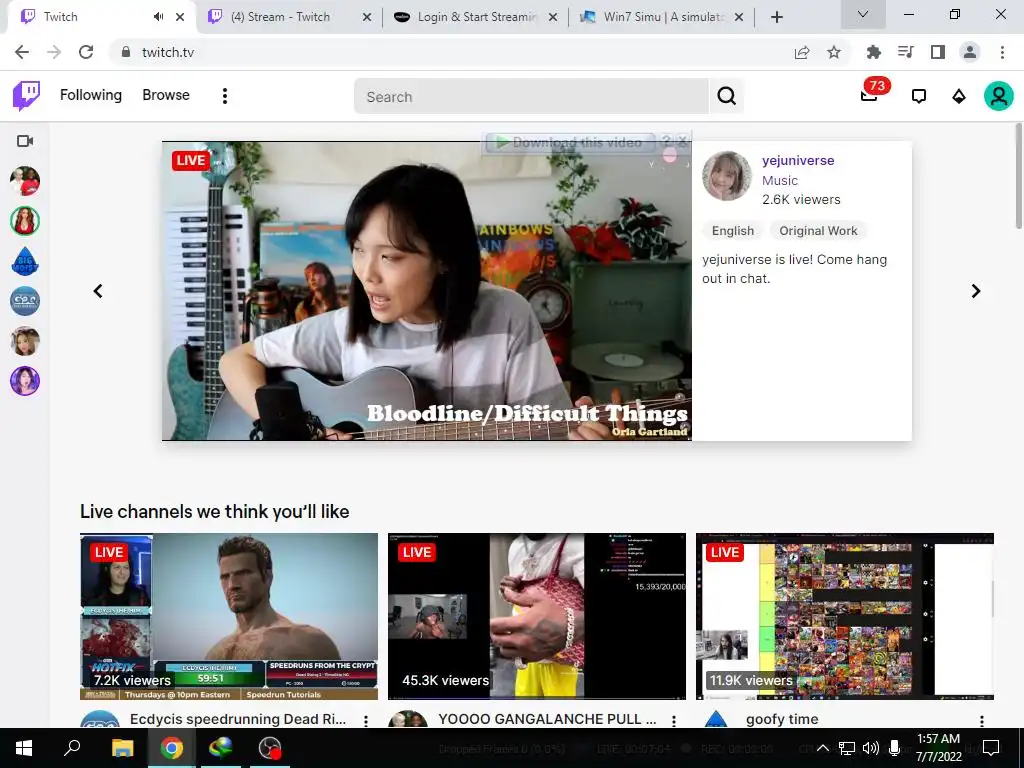This screenshot has height=768, width=1024.
Task: Show hidden system tray icons
Action: 823,748
